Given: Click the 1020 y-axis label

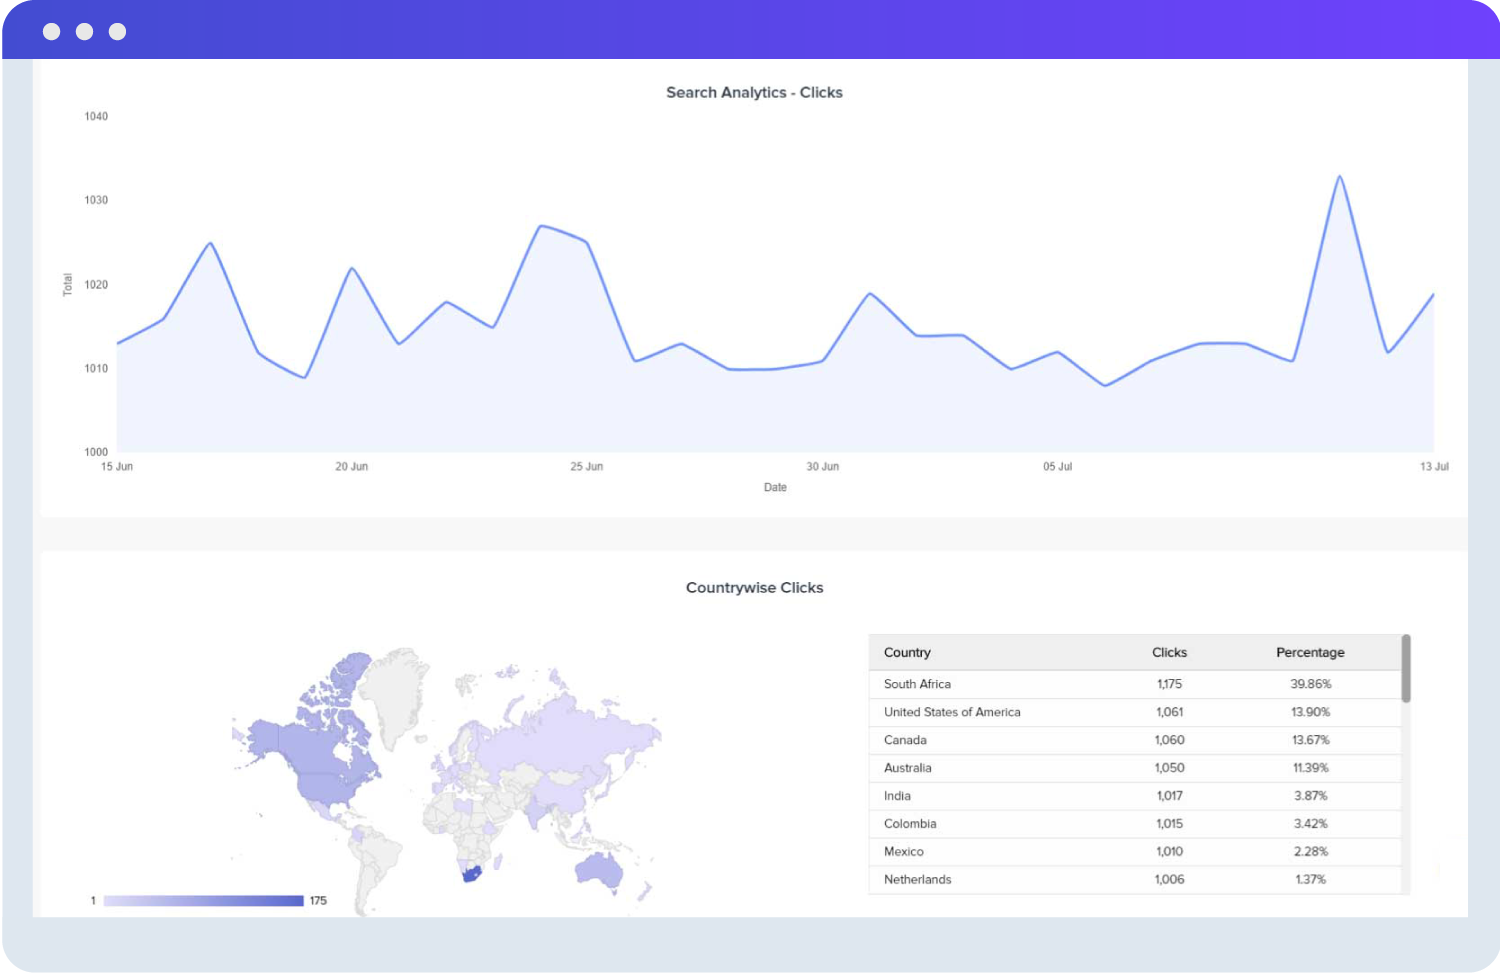Looking at the screenshot, I should (x=96, y=285).
